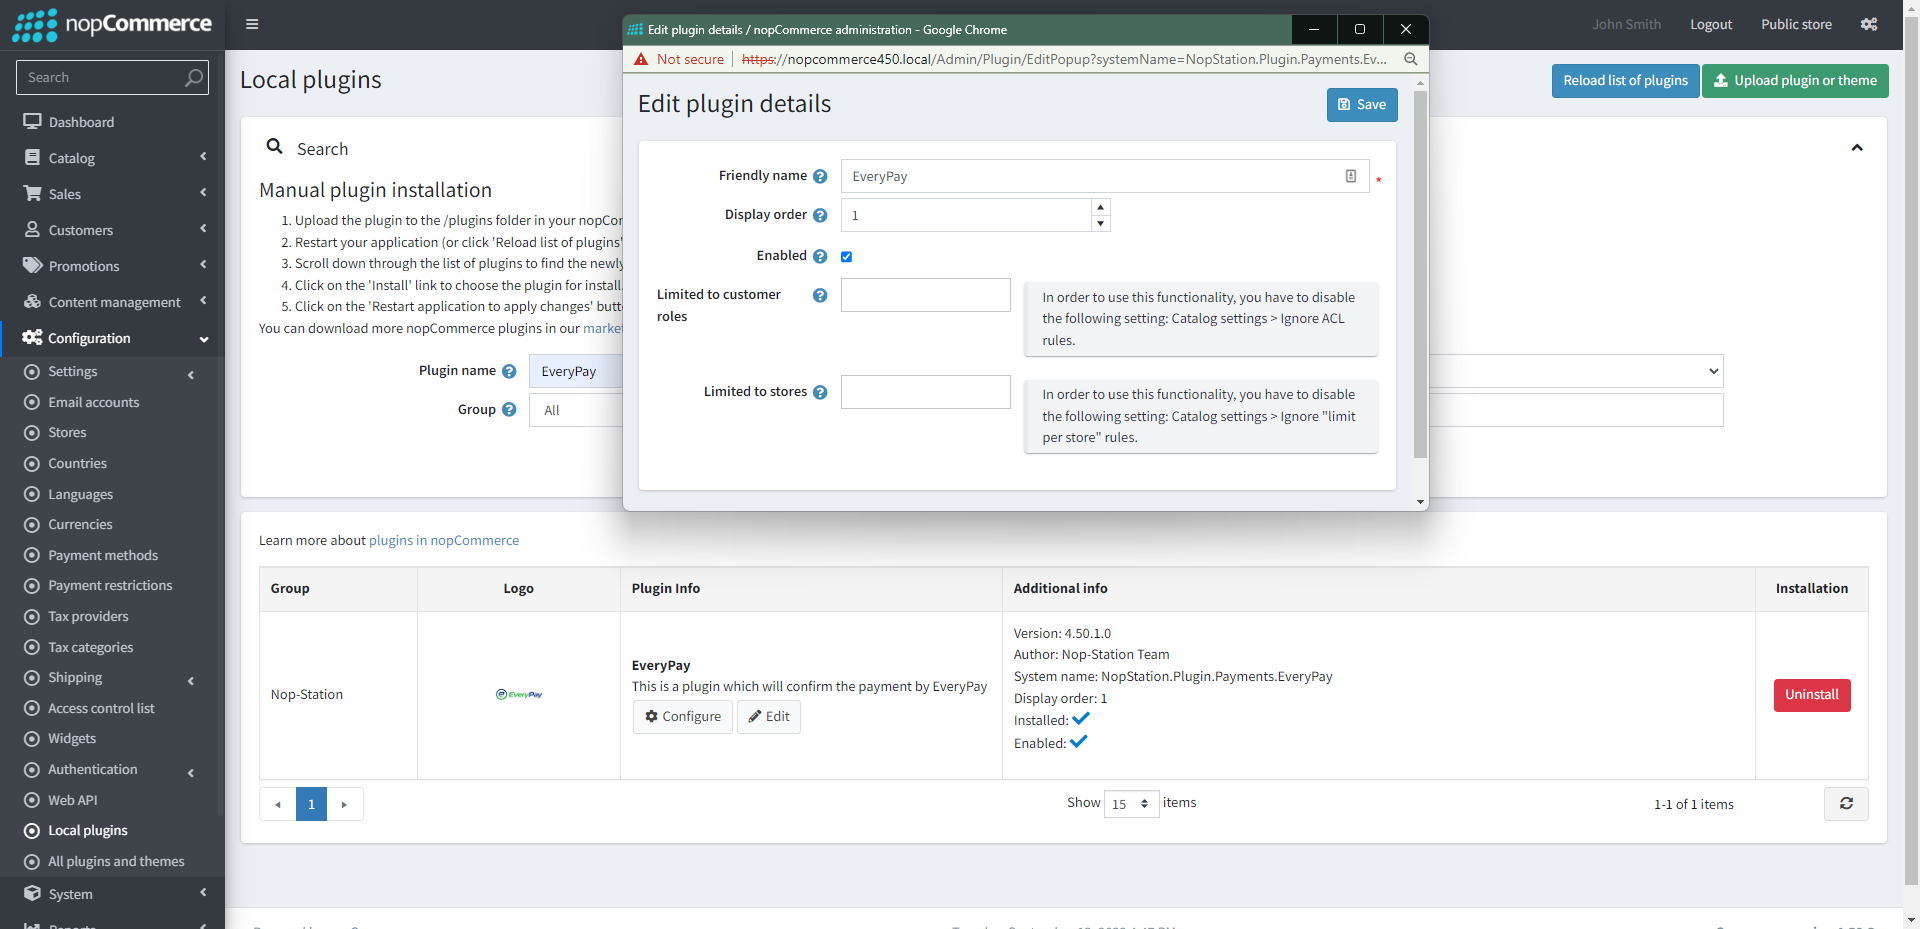Click Limited to stores help icon
This screenshot has height=929, width=1920.
[820, 392]
